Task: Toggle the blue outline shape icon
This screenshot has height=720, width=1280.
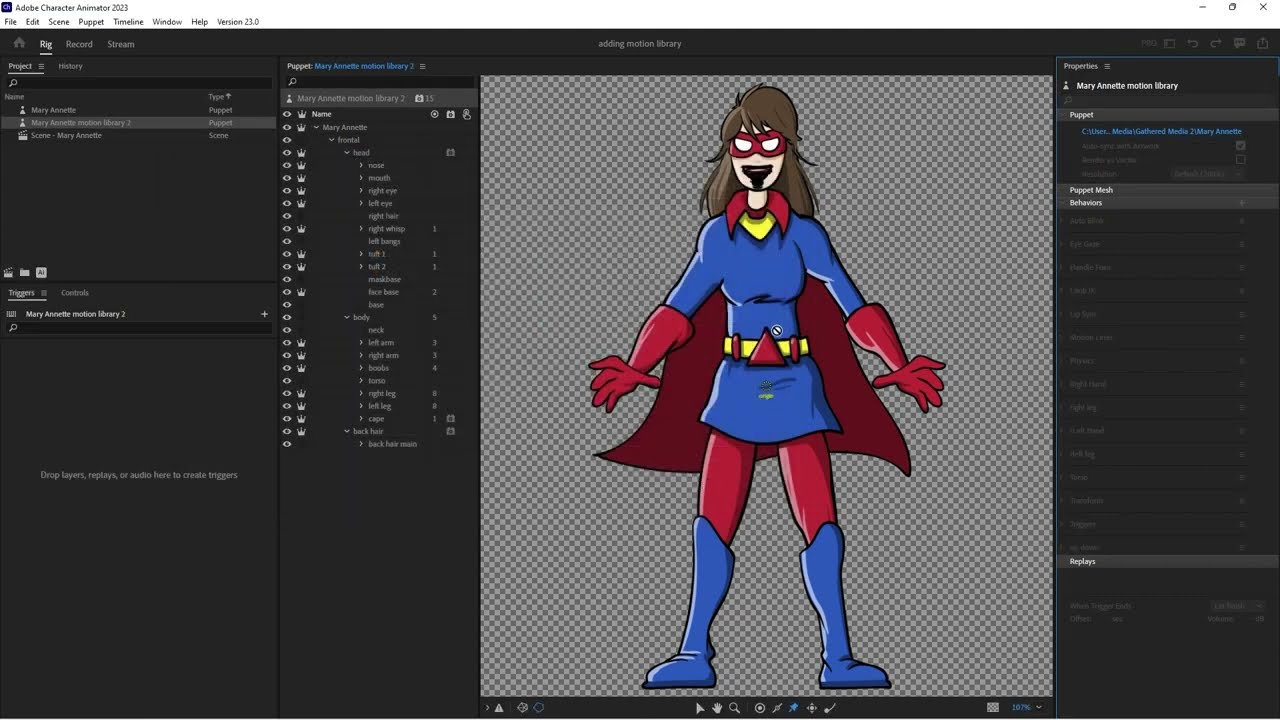Action: tap(538, 707)
